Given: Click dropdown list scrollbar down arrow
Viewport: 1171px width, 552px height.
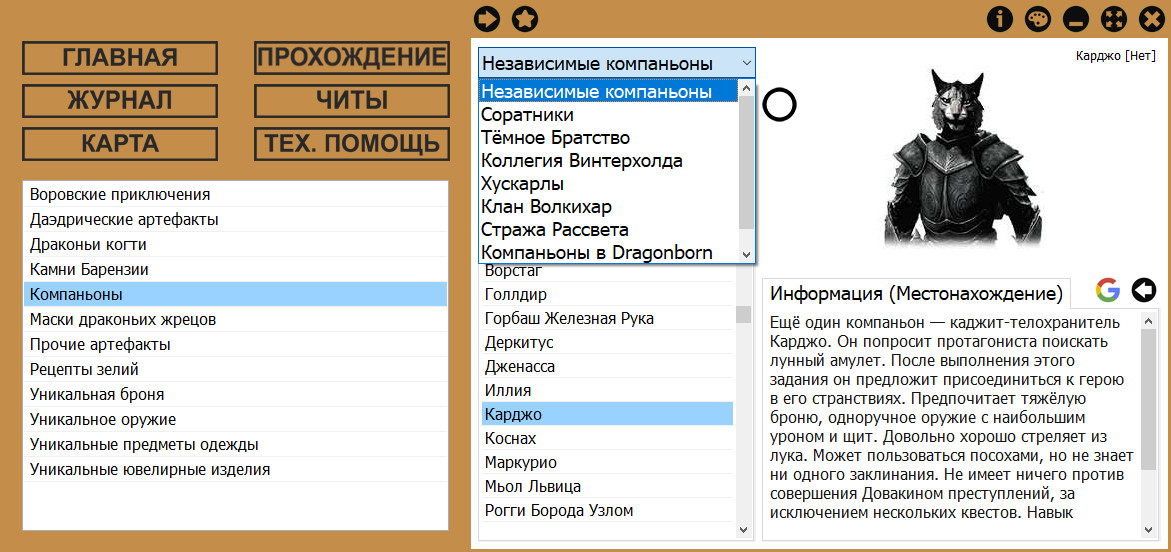Looking at the screenshot, I should pyautogui.click(x=746, y=254).
